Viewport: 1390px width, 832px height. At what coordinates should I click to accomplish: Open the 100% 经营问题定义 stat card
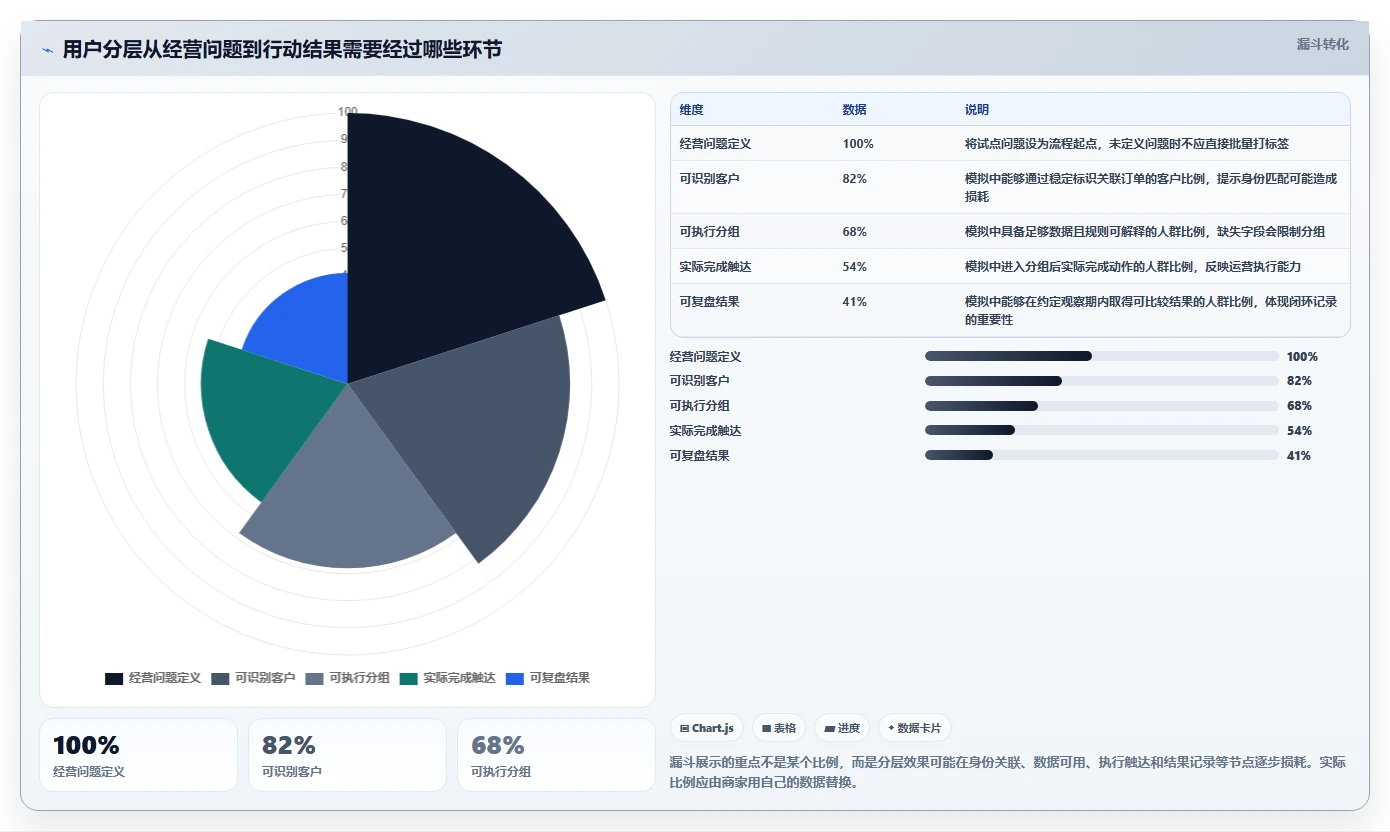138,755
